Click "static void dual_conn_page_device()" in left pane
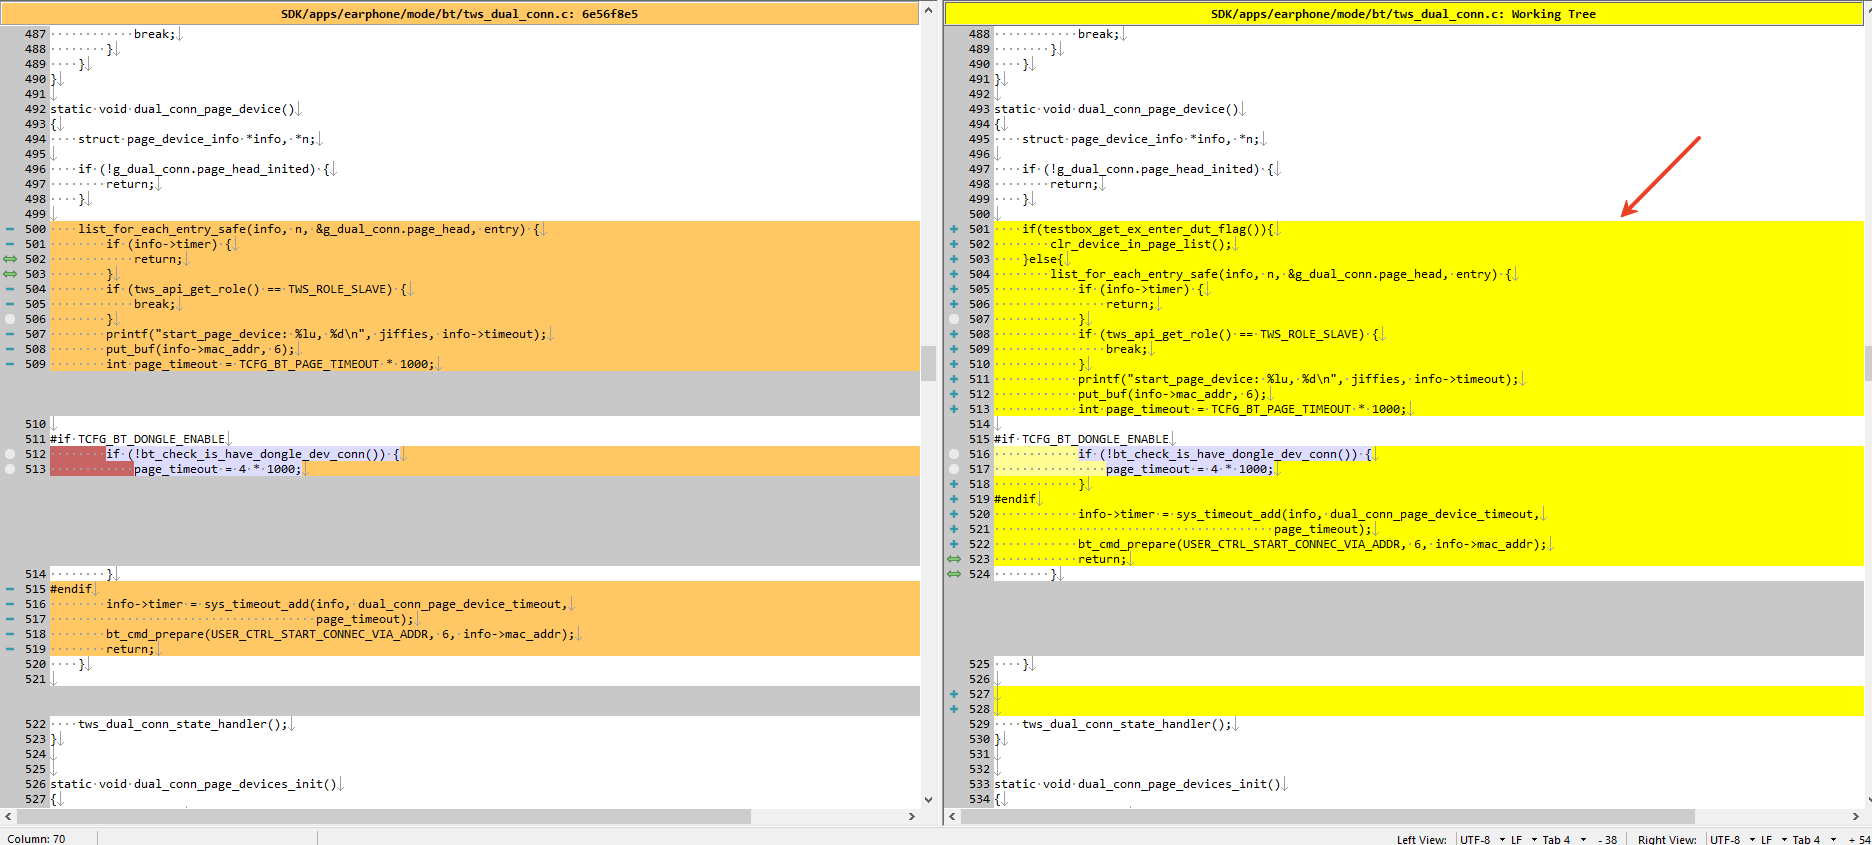The width and height of the screenshot is (1872, 845). 173,109
